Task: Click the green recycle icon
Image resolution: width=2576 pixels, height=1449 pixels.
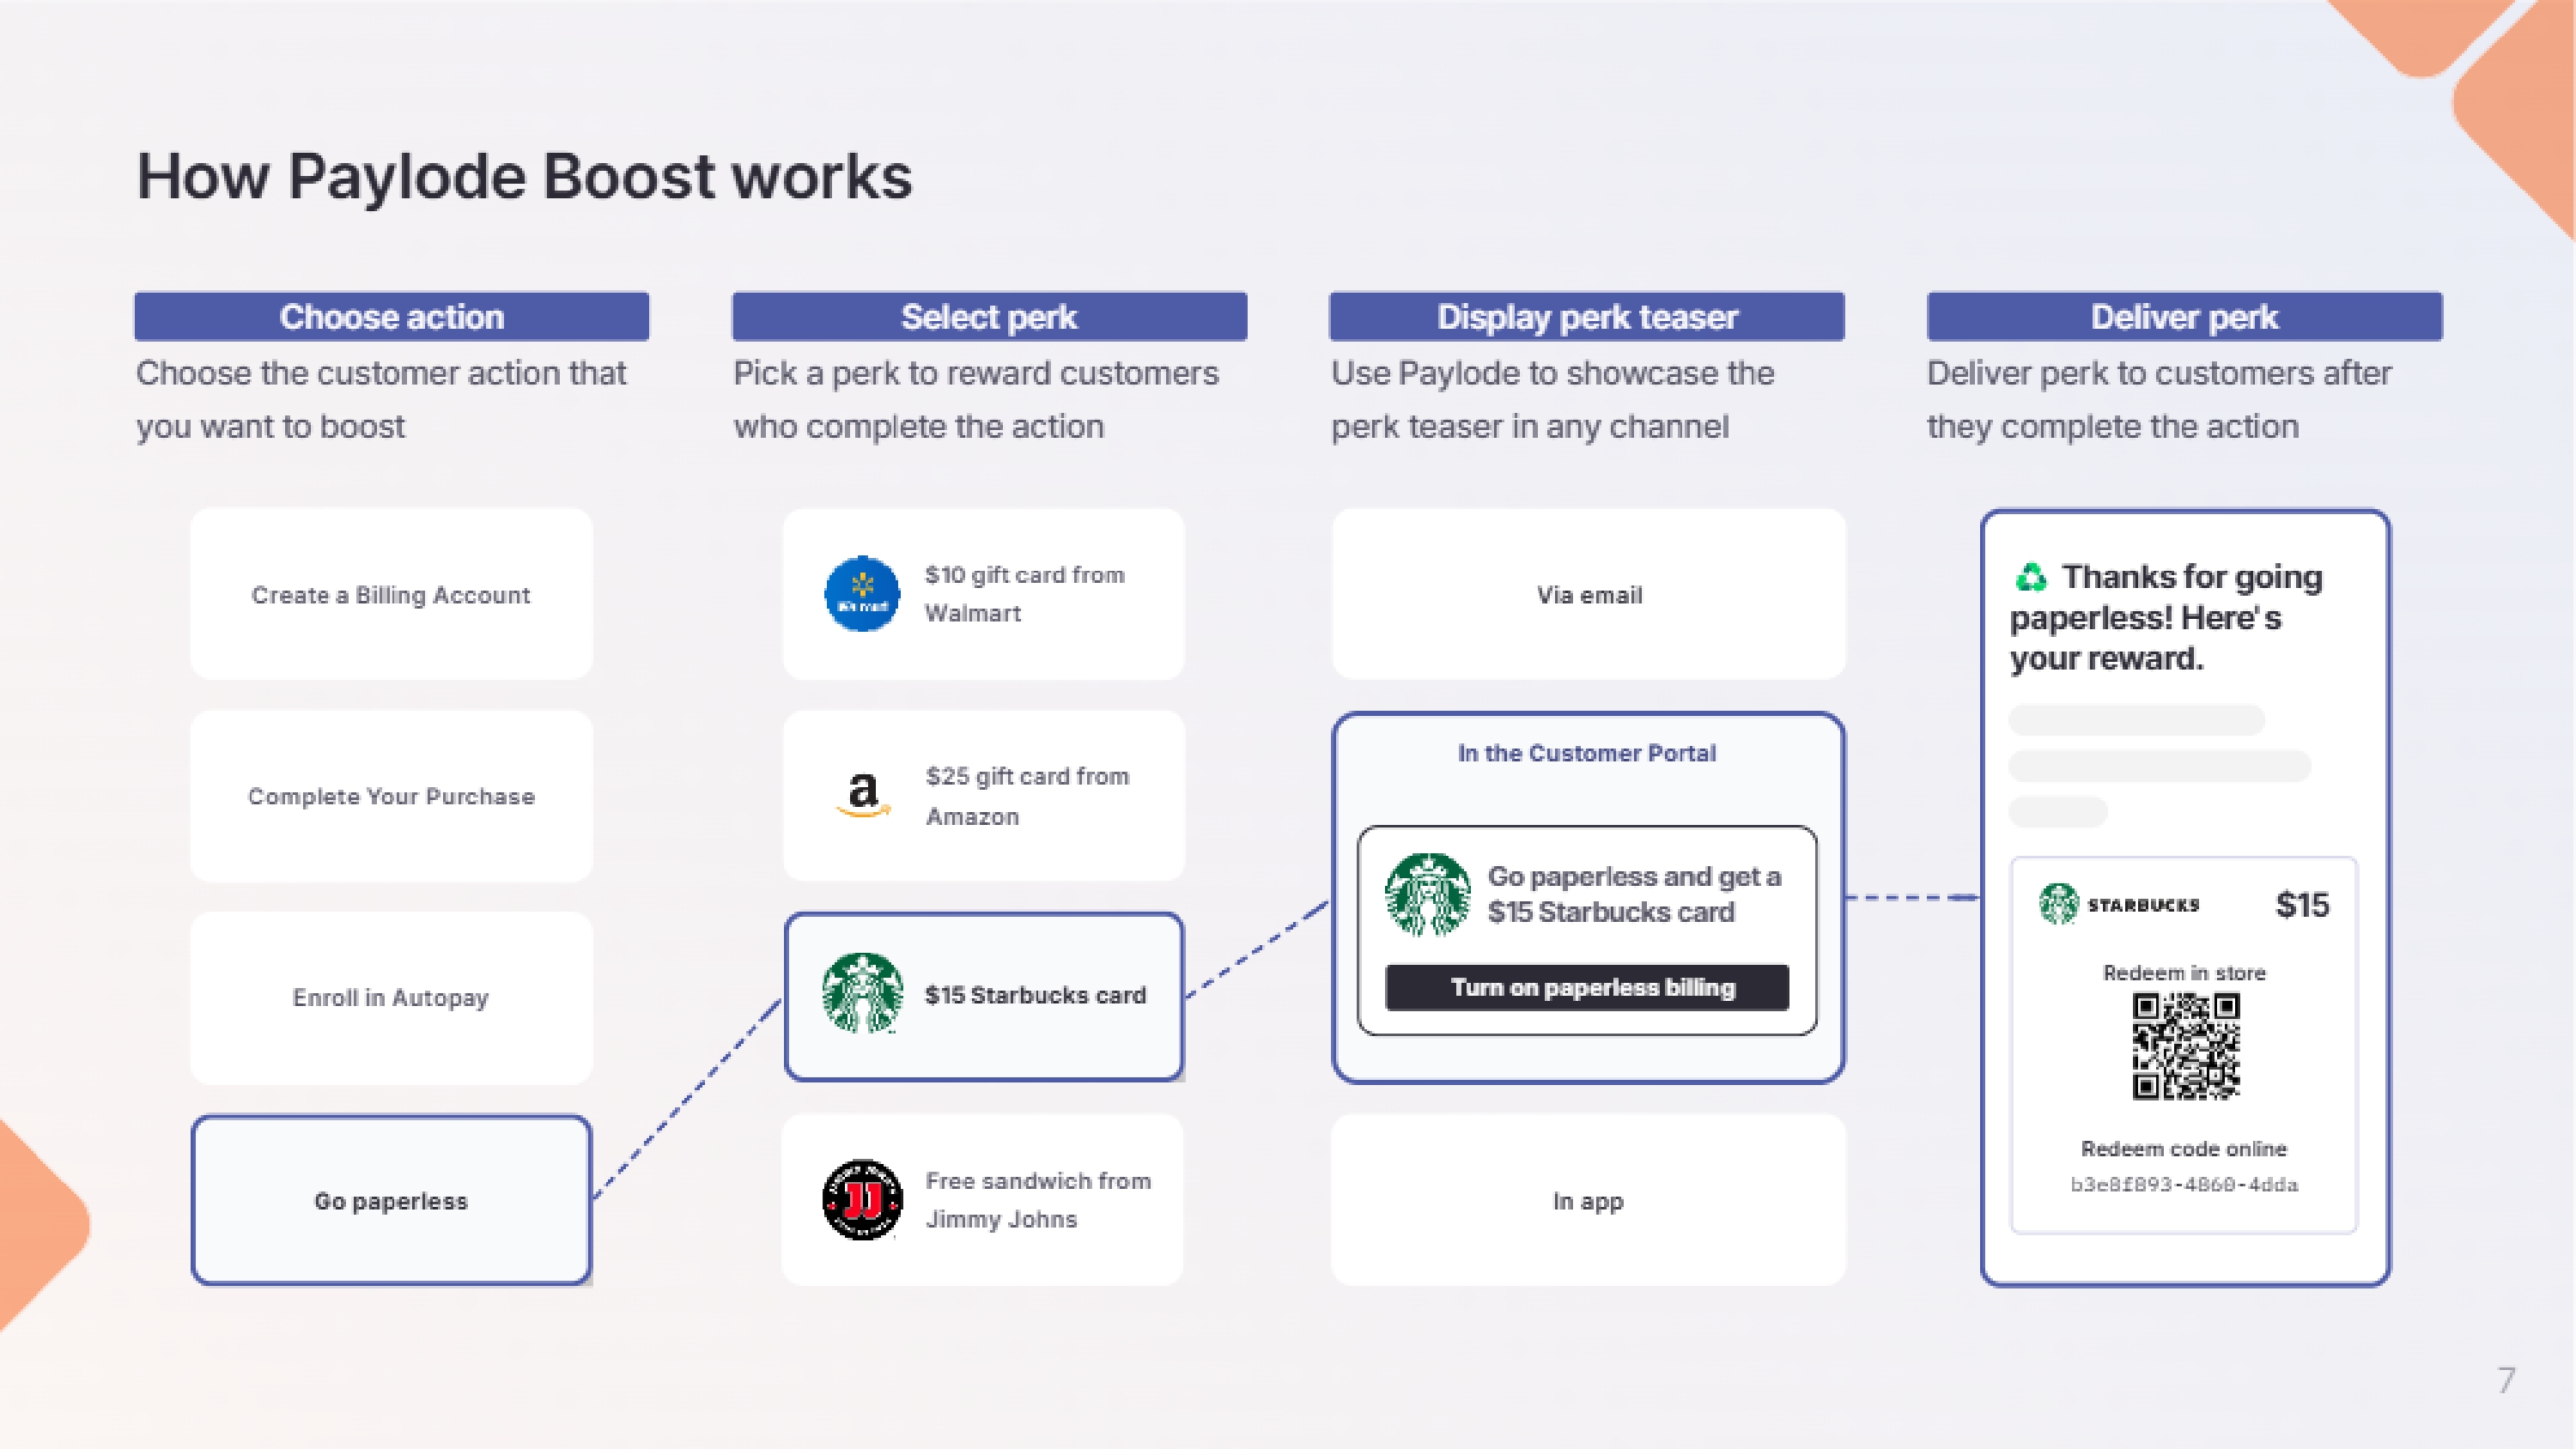Action: point(2031,578)
